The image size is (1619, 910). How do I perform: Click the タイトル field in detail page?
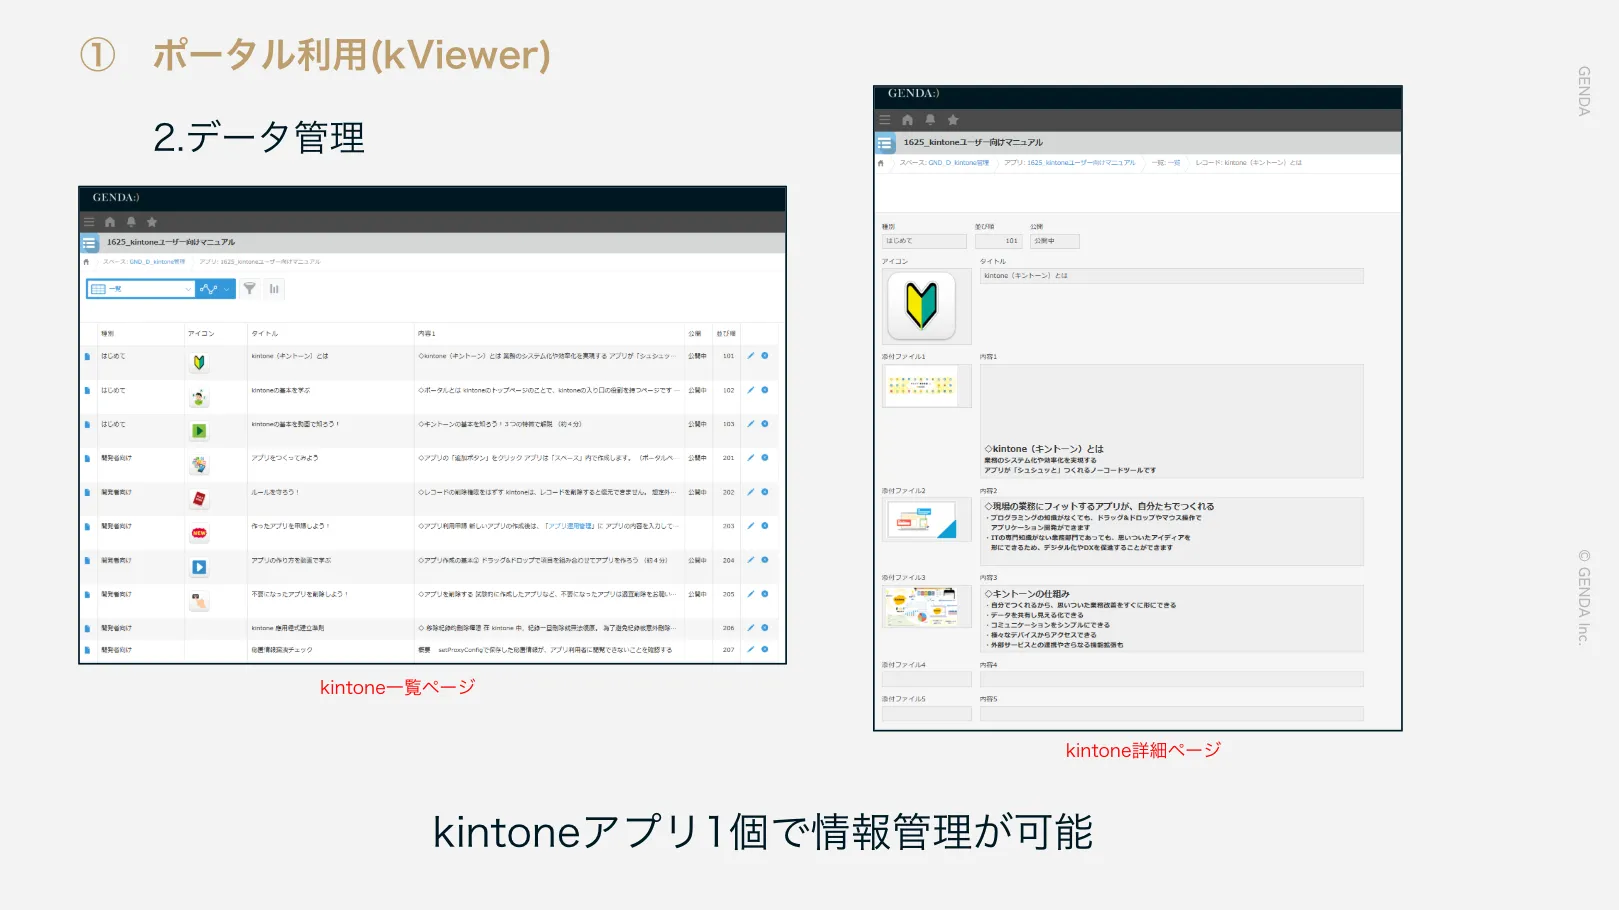tap(1170, 276)
